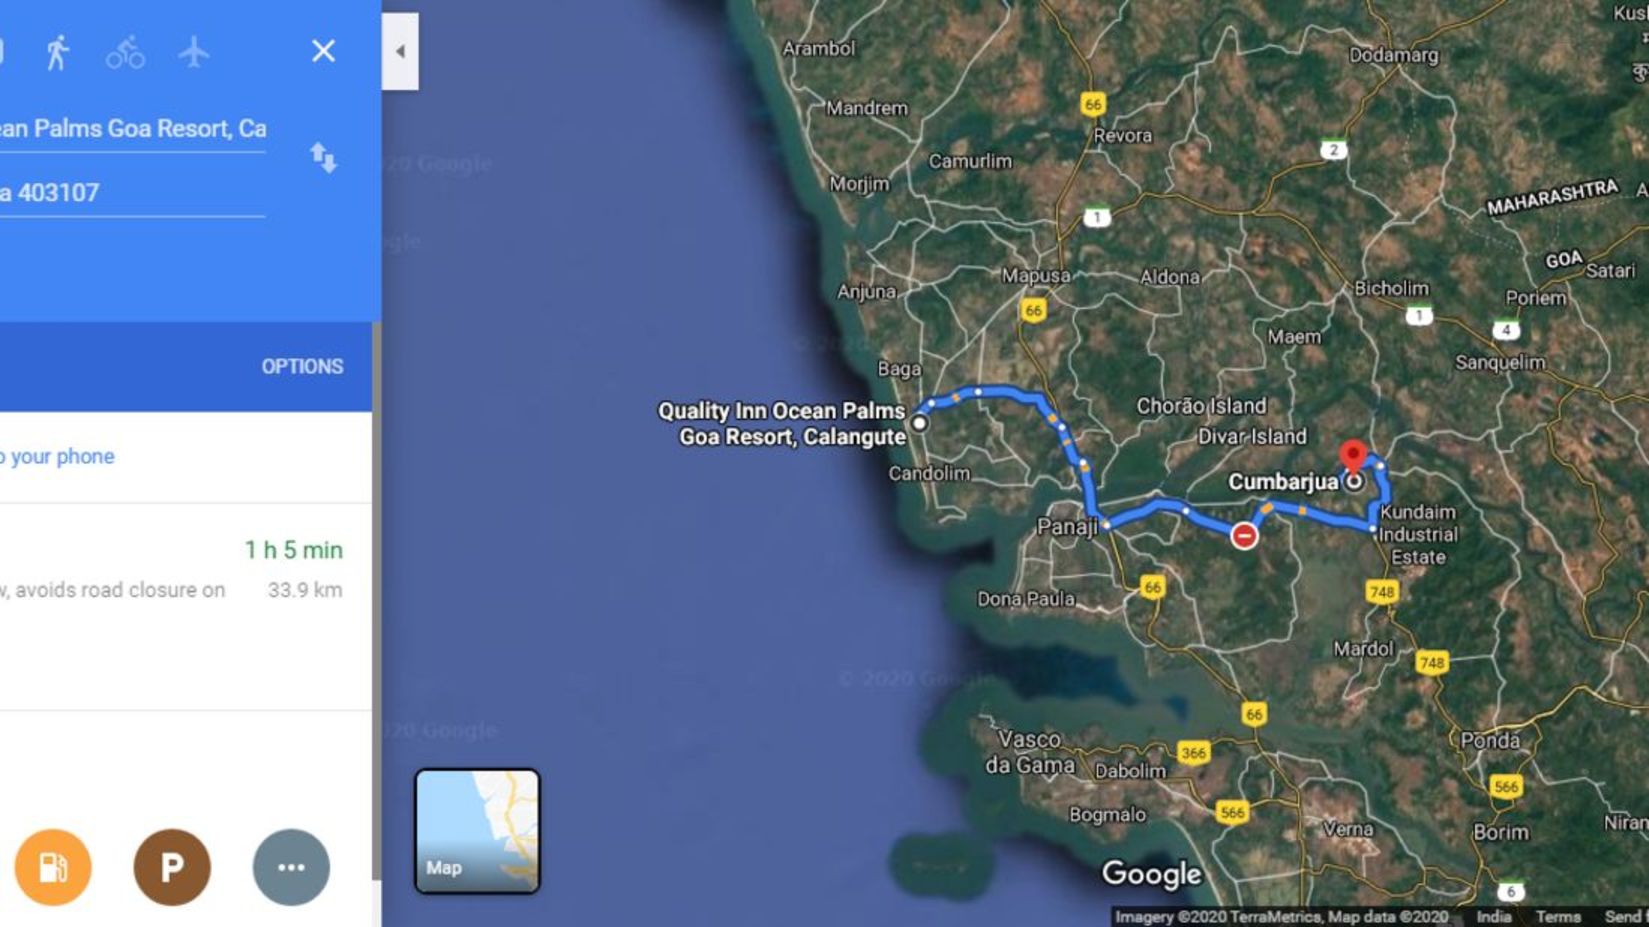The height and width of the screenshot is (927, 1649).
Task: Select flights travel mode icon
Action: point(193,52)
